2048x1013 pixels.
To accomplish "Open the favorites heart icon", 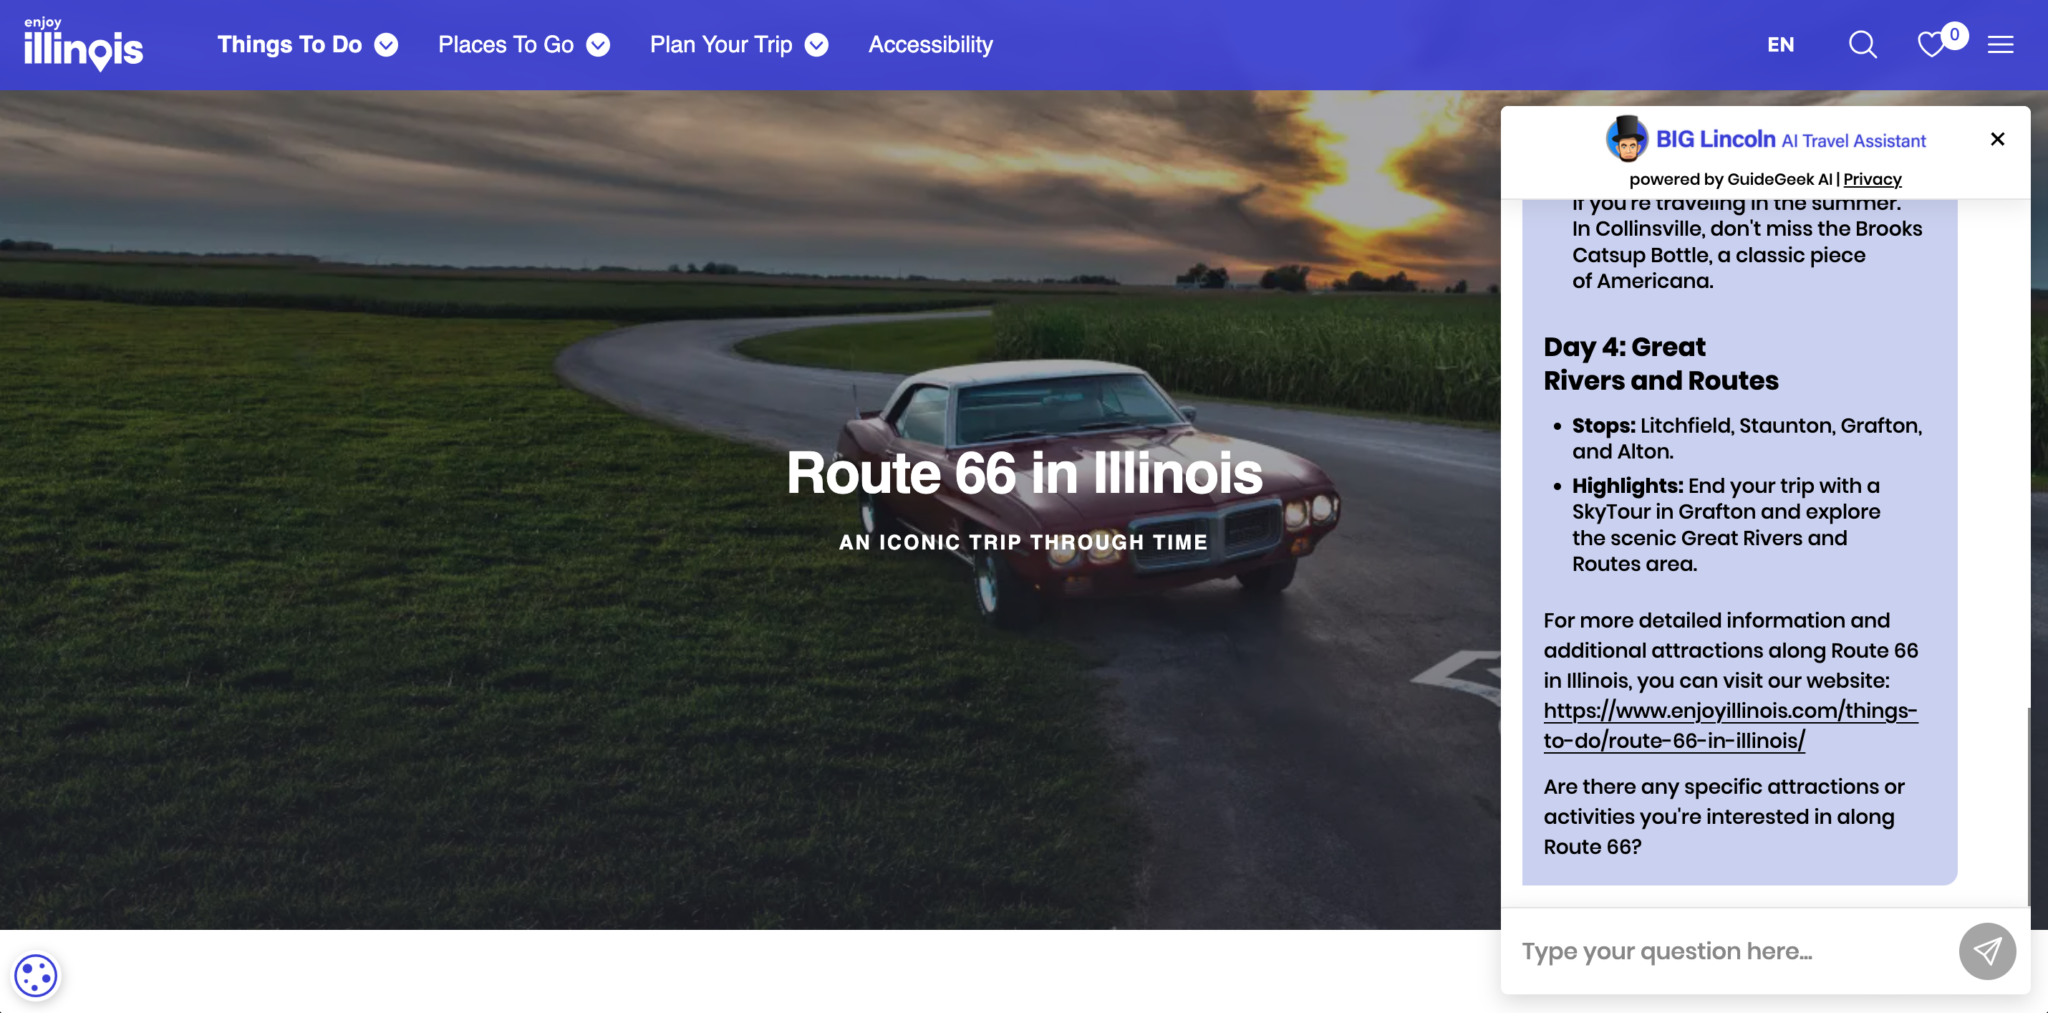I will coord(1930,45).
